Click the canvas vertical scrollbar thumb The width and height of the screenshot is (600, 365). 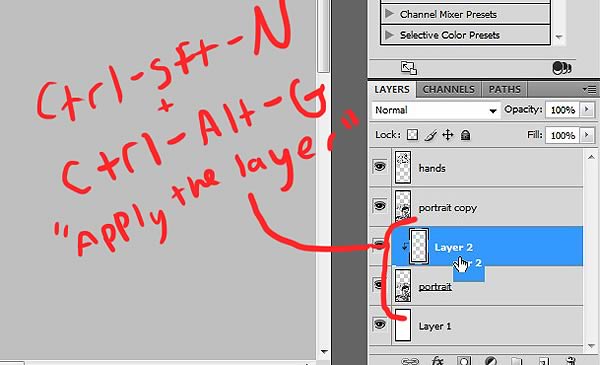tap(323, 36)
